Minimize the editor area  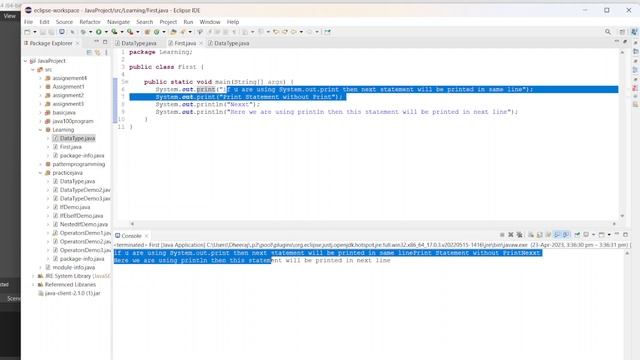pos(617,42)
